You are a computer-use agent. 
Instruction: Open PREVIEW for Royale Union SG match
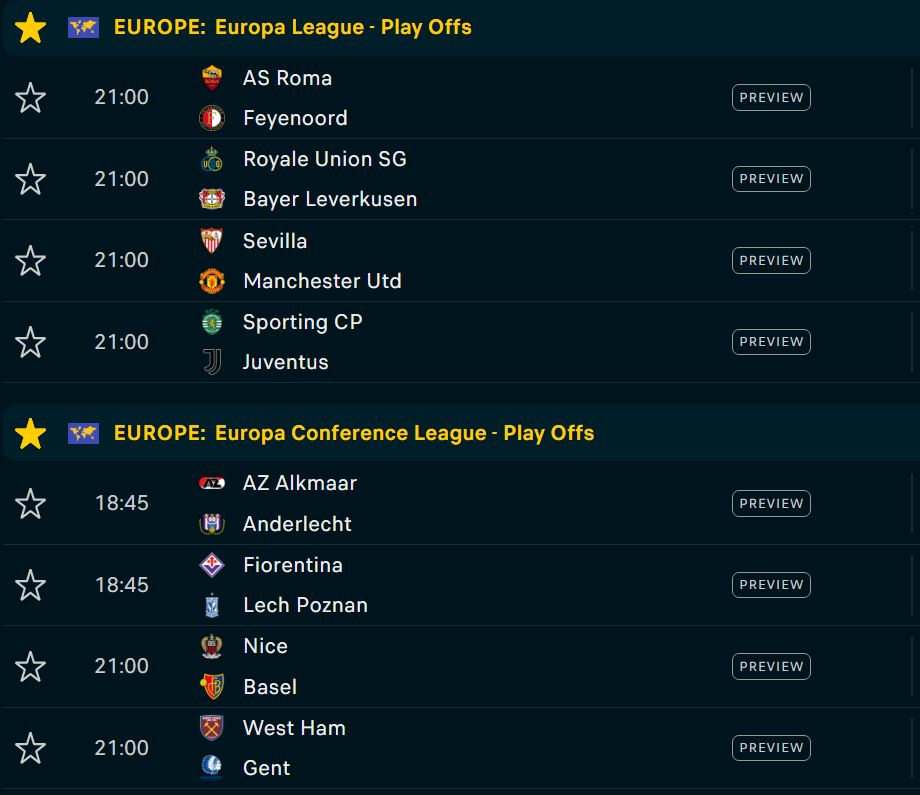tap(771, 179)
